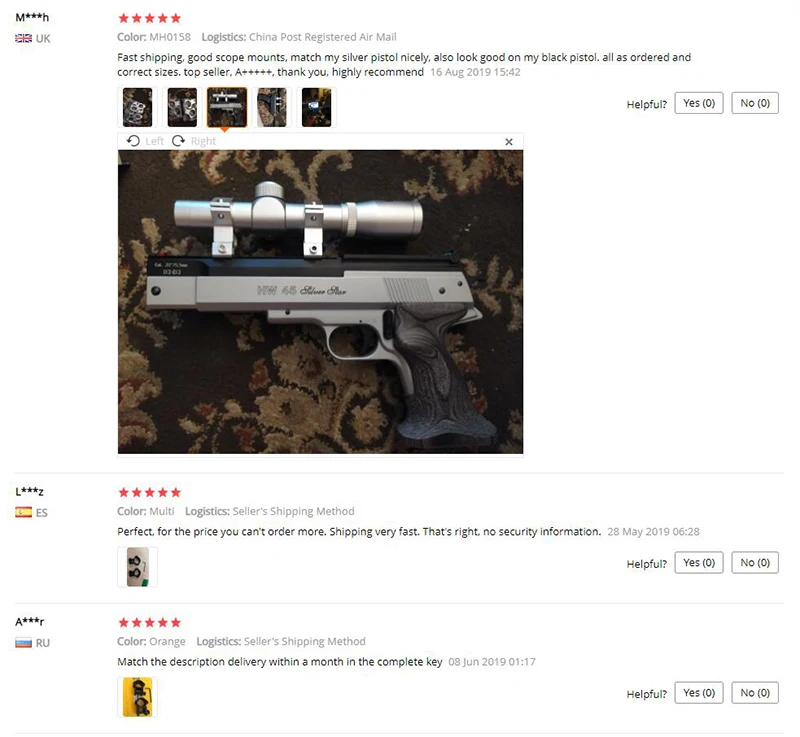The width and height of the screenshot is (800, 737).
Task: Vote No (0) on L***z's review
Action: [755, 563]
